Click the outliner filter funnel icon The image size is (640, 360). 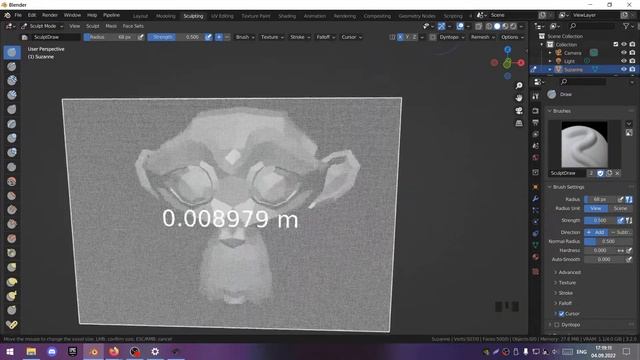pos(626,26)
